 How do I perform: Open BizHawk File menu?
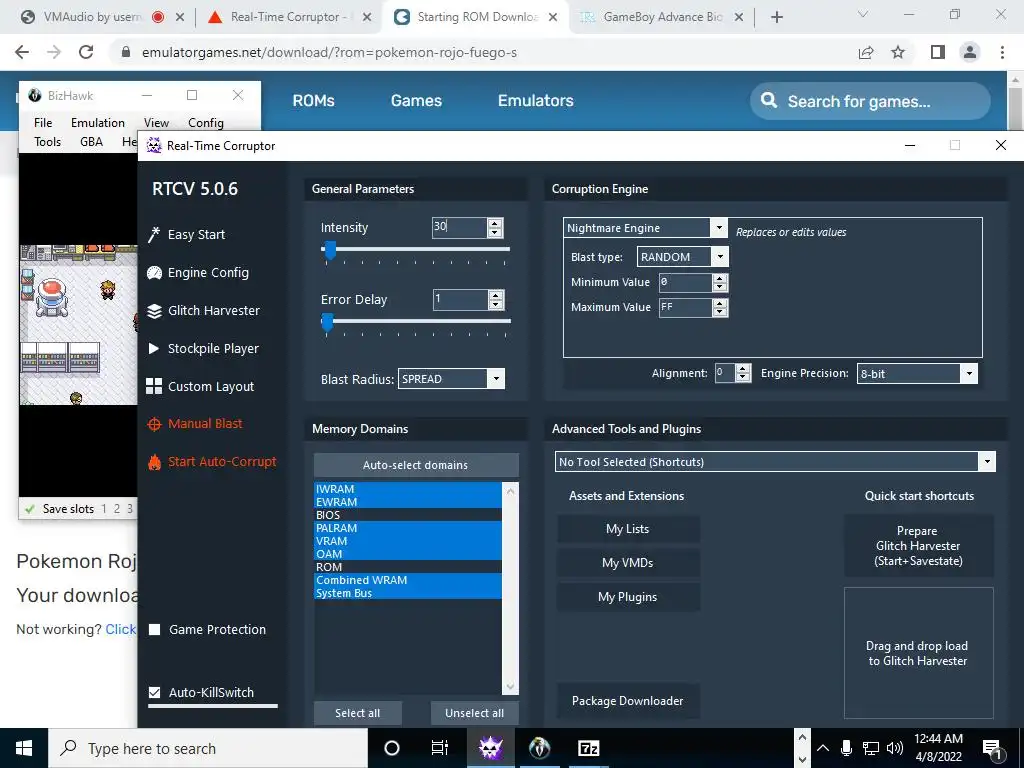point(43,123)
